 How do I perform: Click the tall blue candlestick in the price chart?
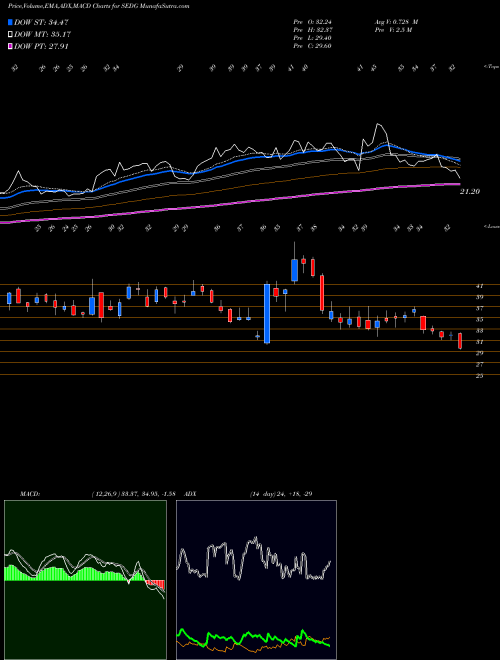pyautogui.click(x=267, y=314)
